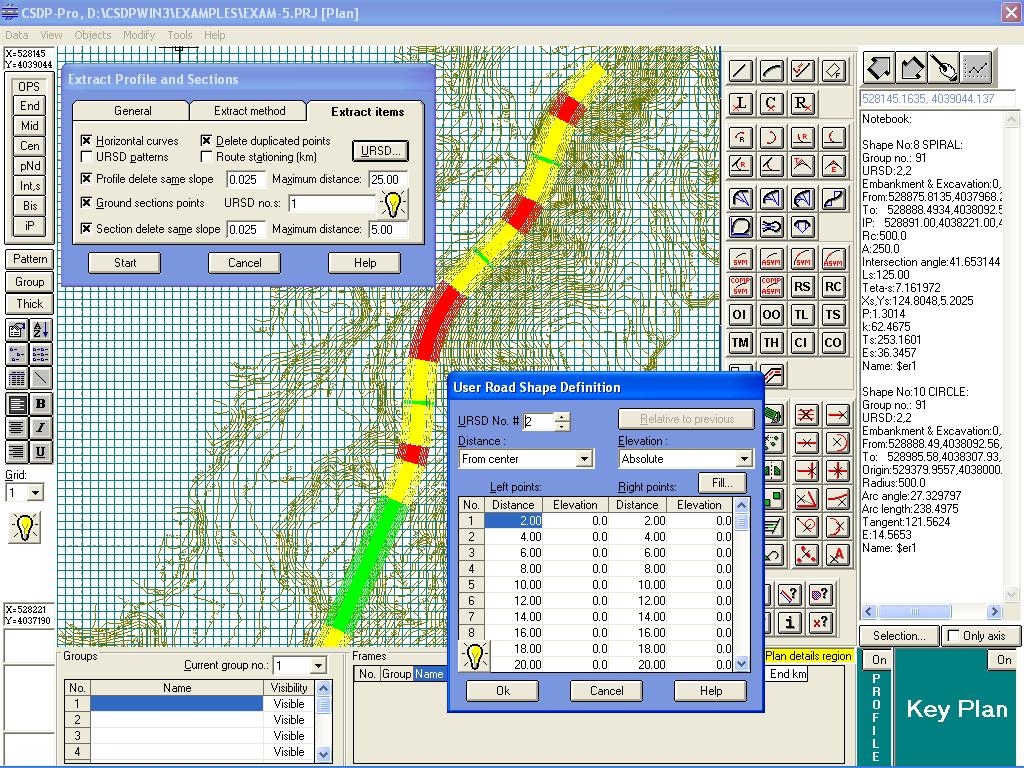The image size is (1024, 768).
Task: Open the Tools menu
Action: click(180, 35)
